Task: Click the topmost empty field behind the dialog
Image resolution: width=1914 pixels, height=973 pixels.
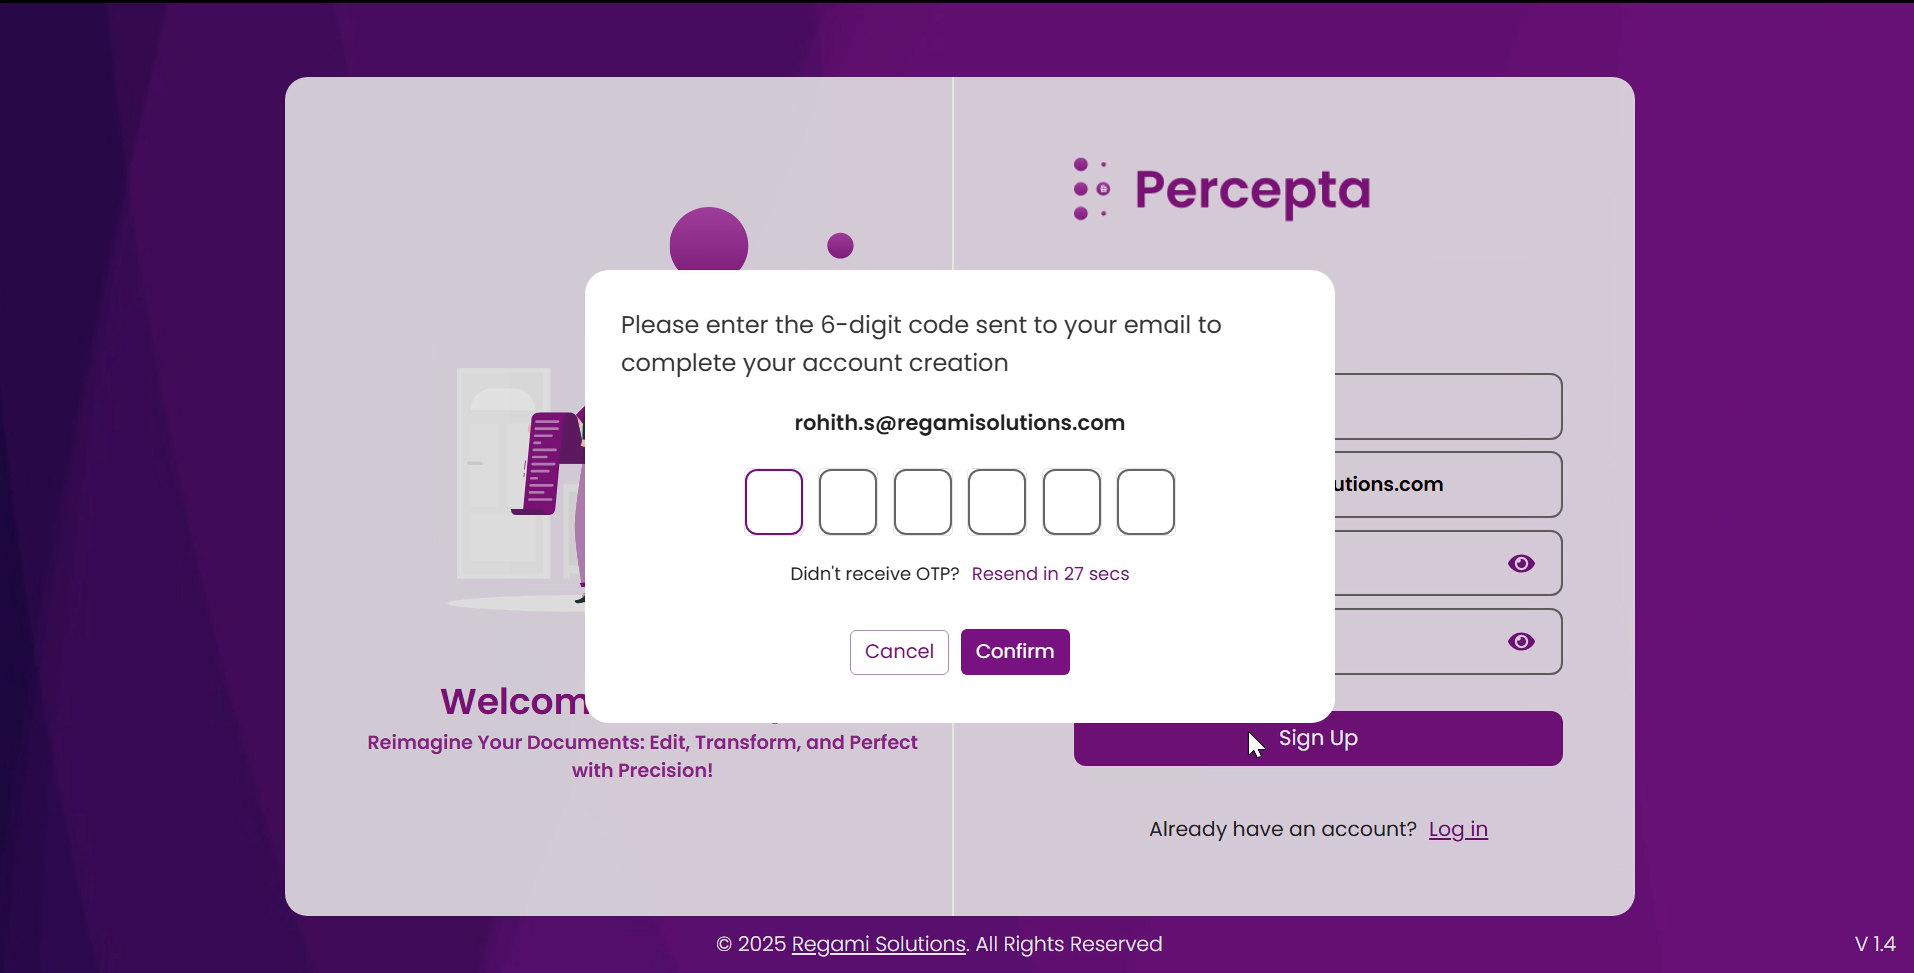Action: click(x=1447, y=407)
